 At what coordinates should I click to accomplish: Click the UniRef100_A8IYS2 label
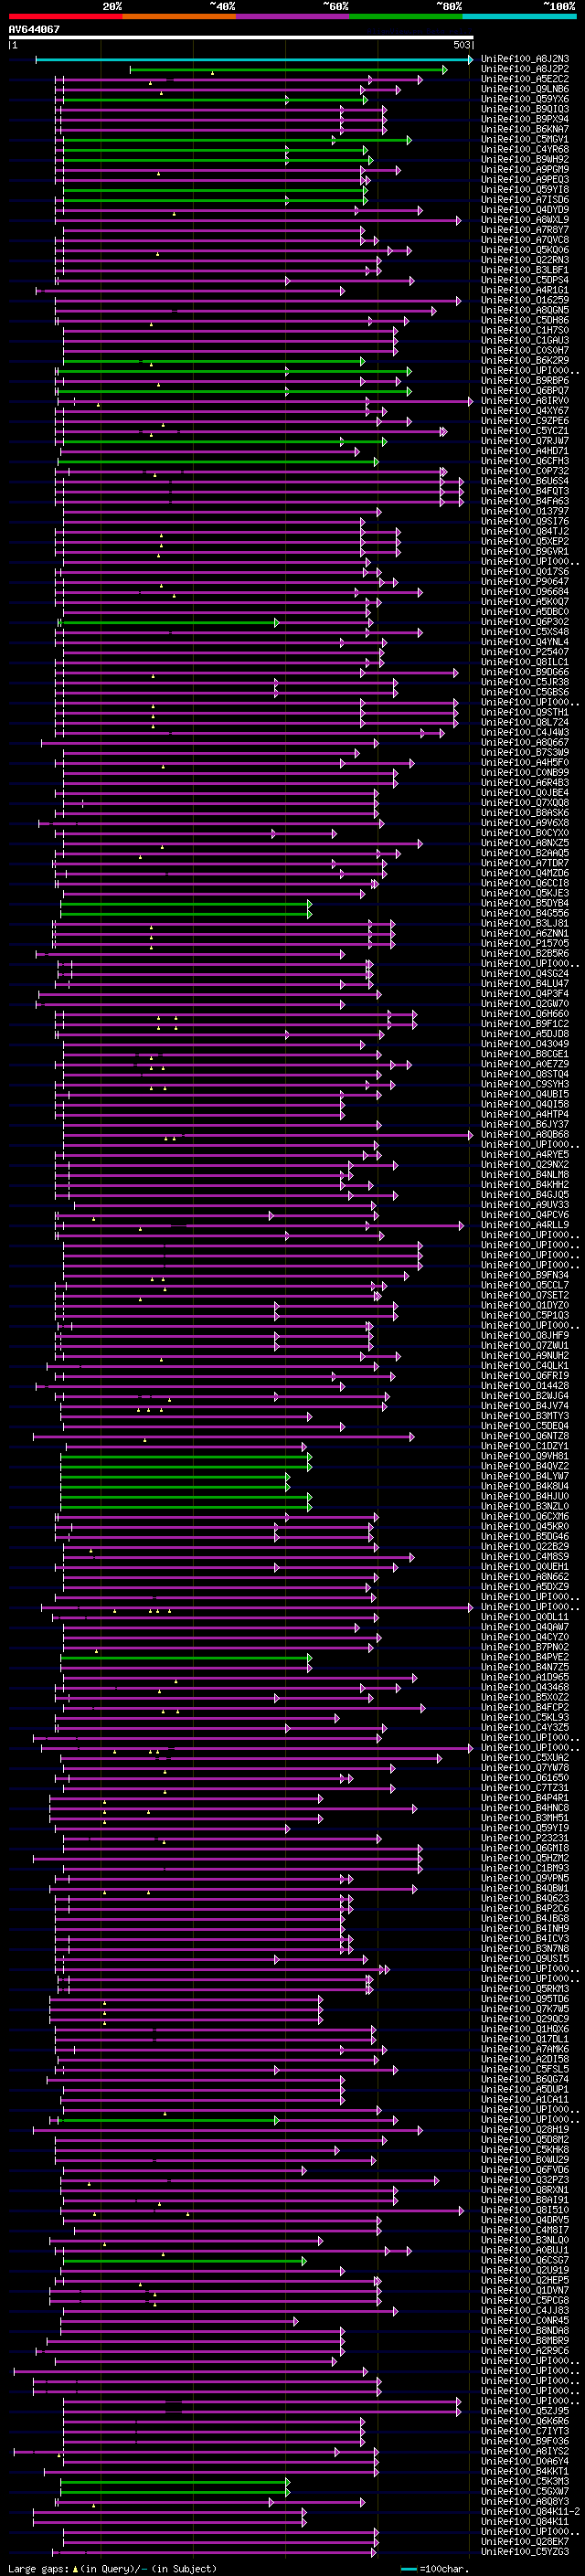pos(525,2451)
